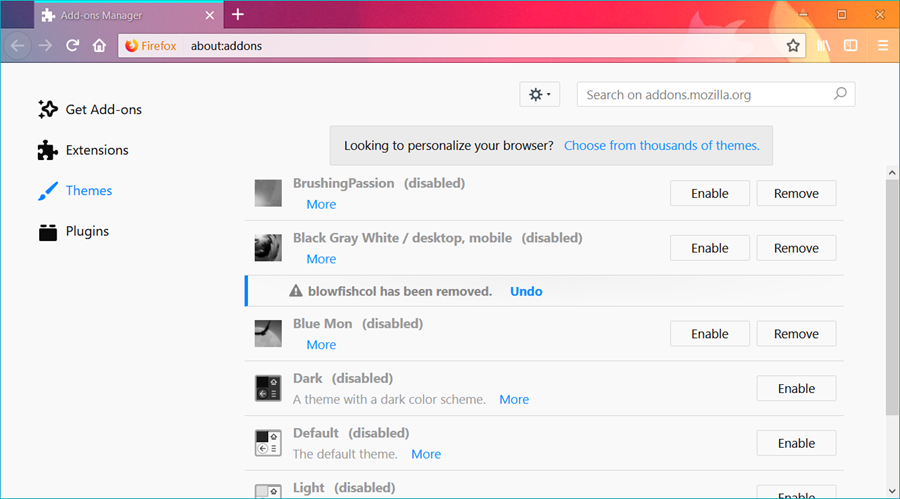The width and height of the screenshot is (900, 499).
Task: Open Extensions category
Action: point(83,150)
